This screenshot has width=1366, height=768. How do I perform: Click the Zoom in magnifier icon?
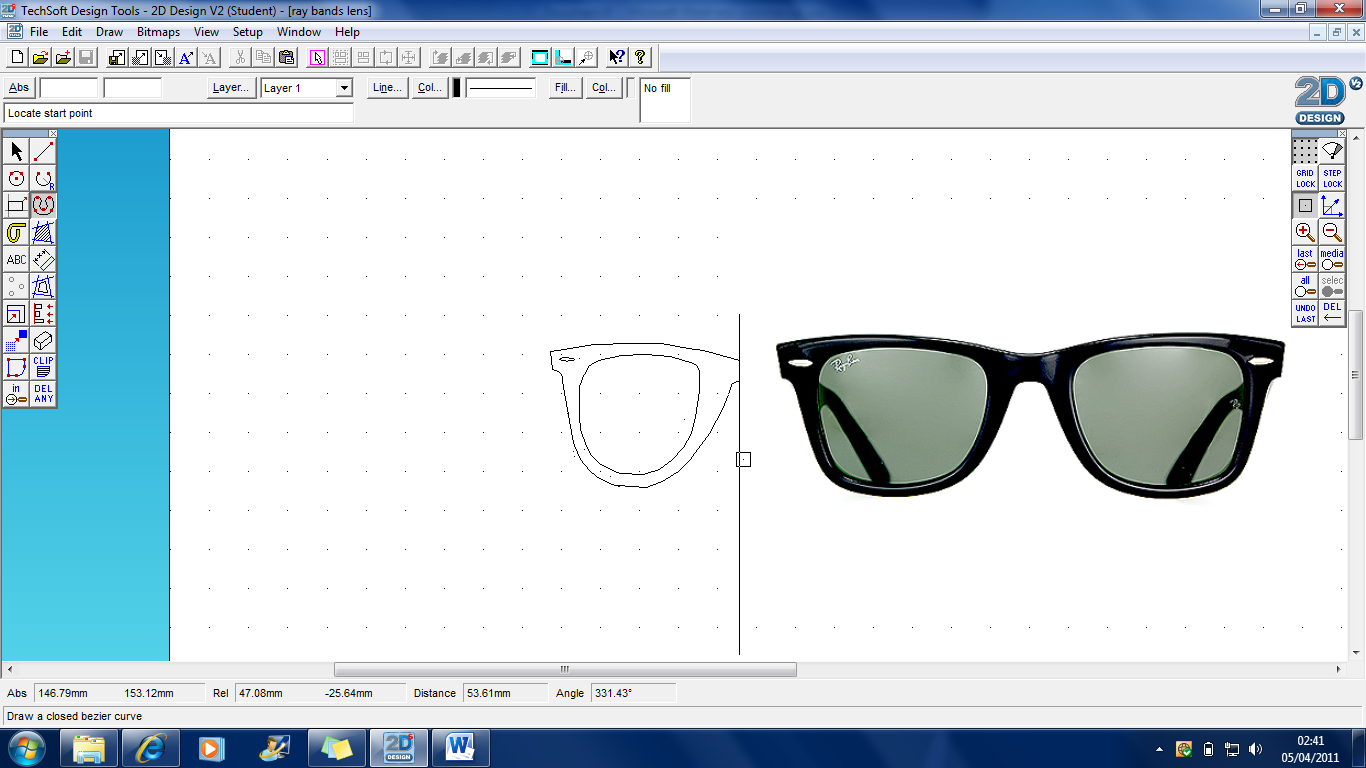(x=1305, y=233)
